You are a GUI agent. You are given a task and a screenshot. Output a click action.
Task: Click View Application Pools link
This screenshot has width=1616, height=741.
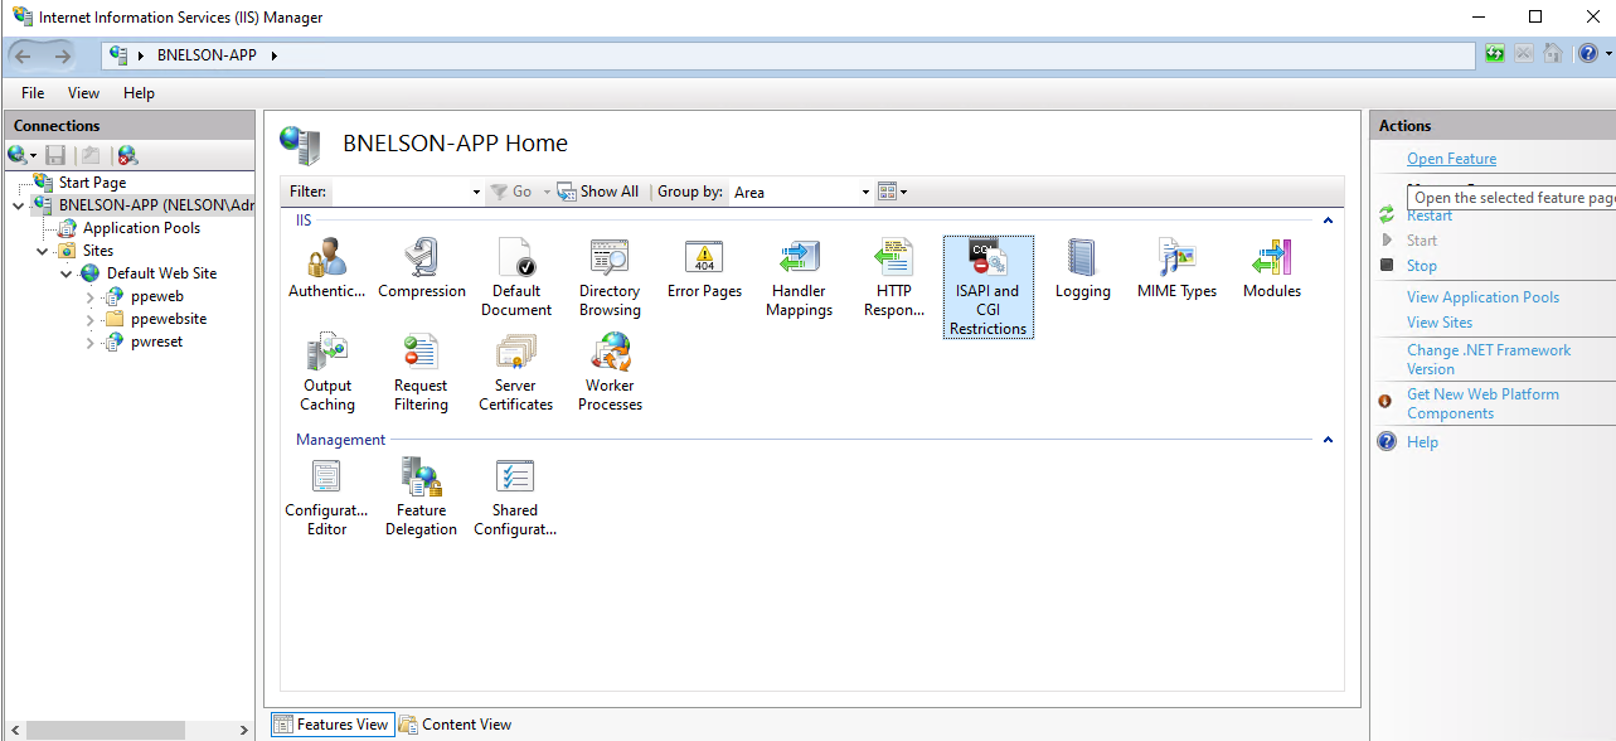(x=1483, y=297)
